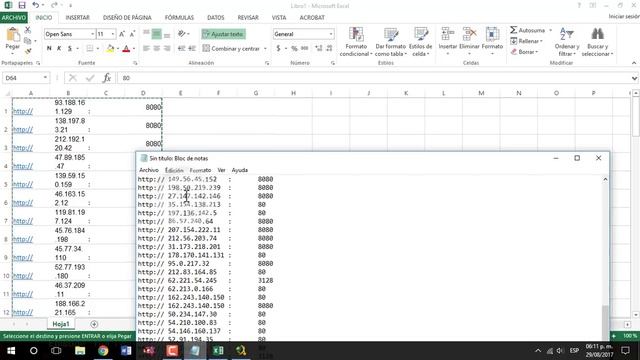Switch to the DATOS ribbon tab
The width and height of the screenshot is (640, 360).
pyautogui.click(x=216, y=18)
